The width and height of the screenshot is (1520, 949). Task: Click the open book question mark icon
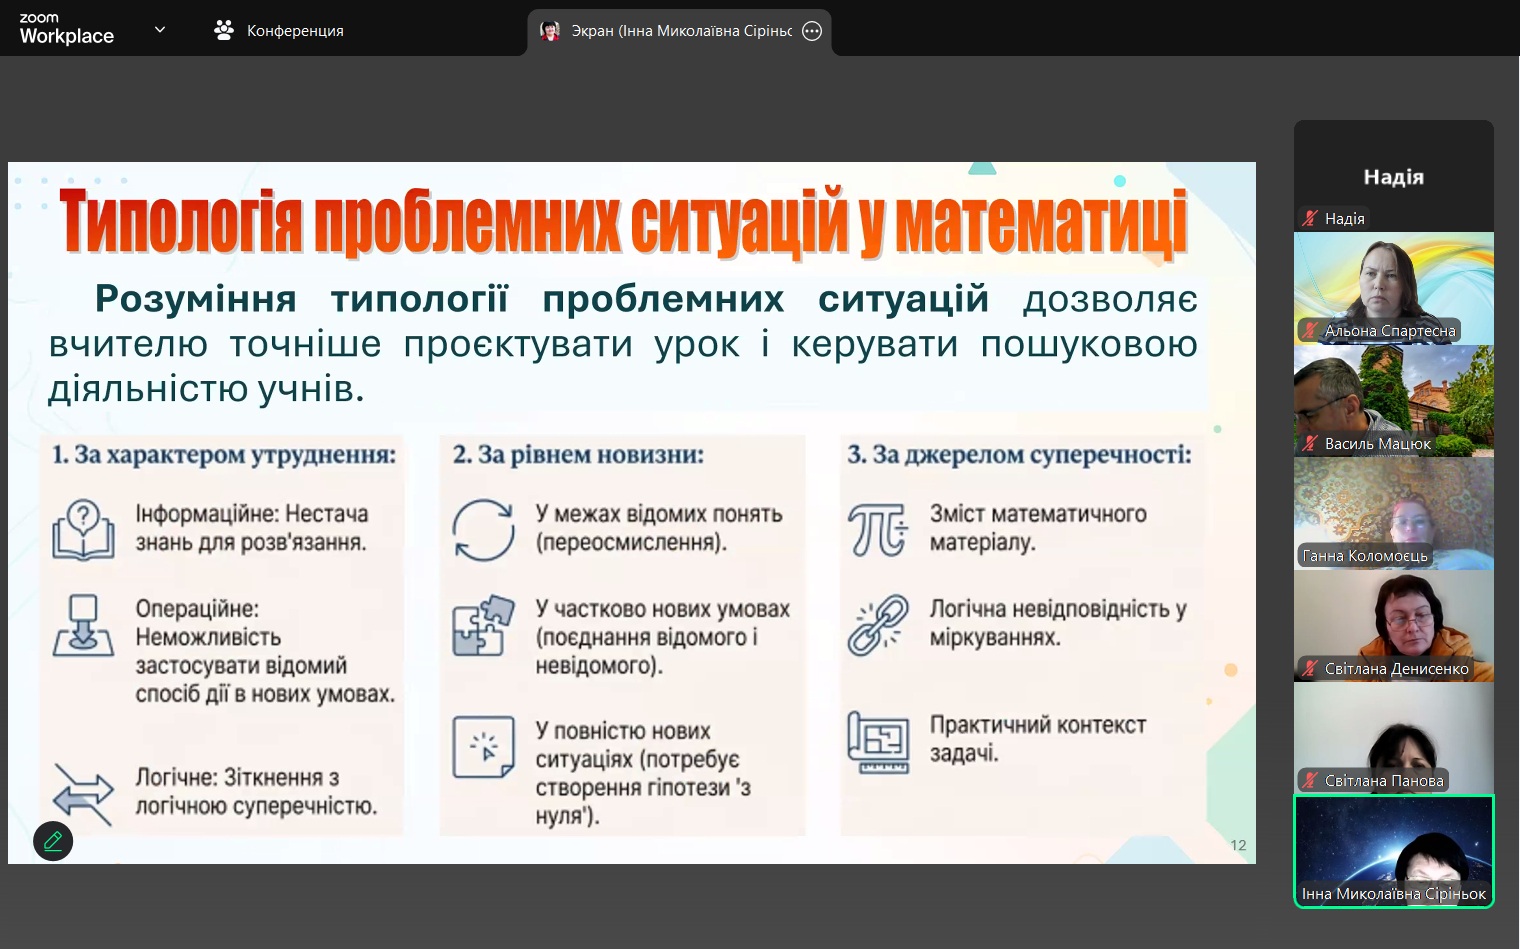click(x=83, y=529)
